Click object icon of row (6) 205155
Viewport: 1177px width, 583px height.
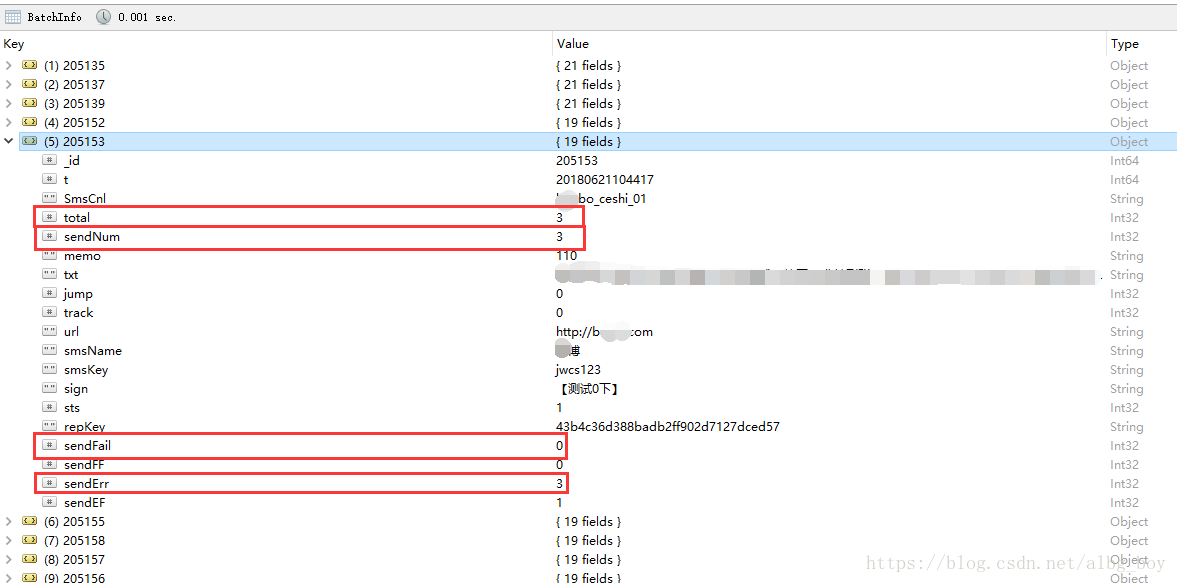(x=30, y=521)
